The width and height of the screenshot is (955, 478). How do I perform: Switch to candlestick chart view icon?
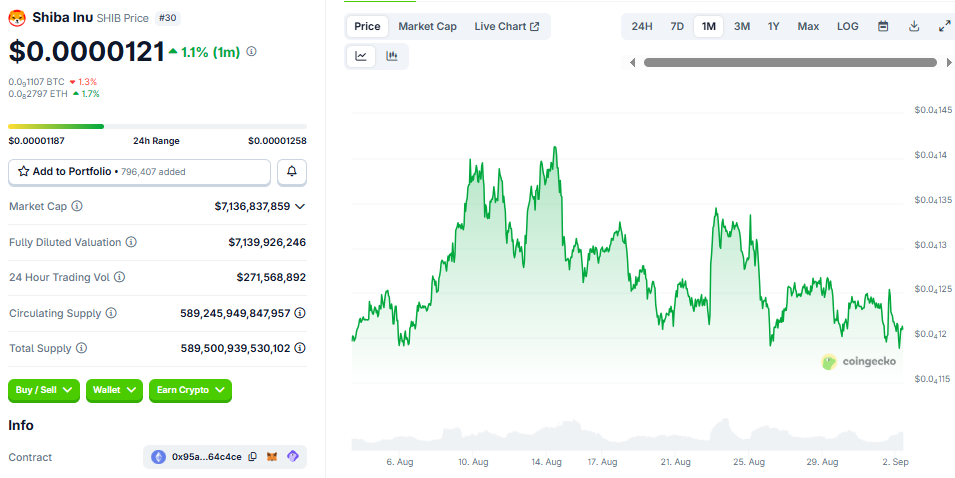click(392, 57)
